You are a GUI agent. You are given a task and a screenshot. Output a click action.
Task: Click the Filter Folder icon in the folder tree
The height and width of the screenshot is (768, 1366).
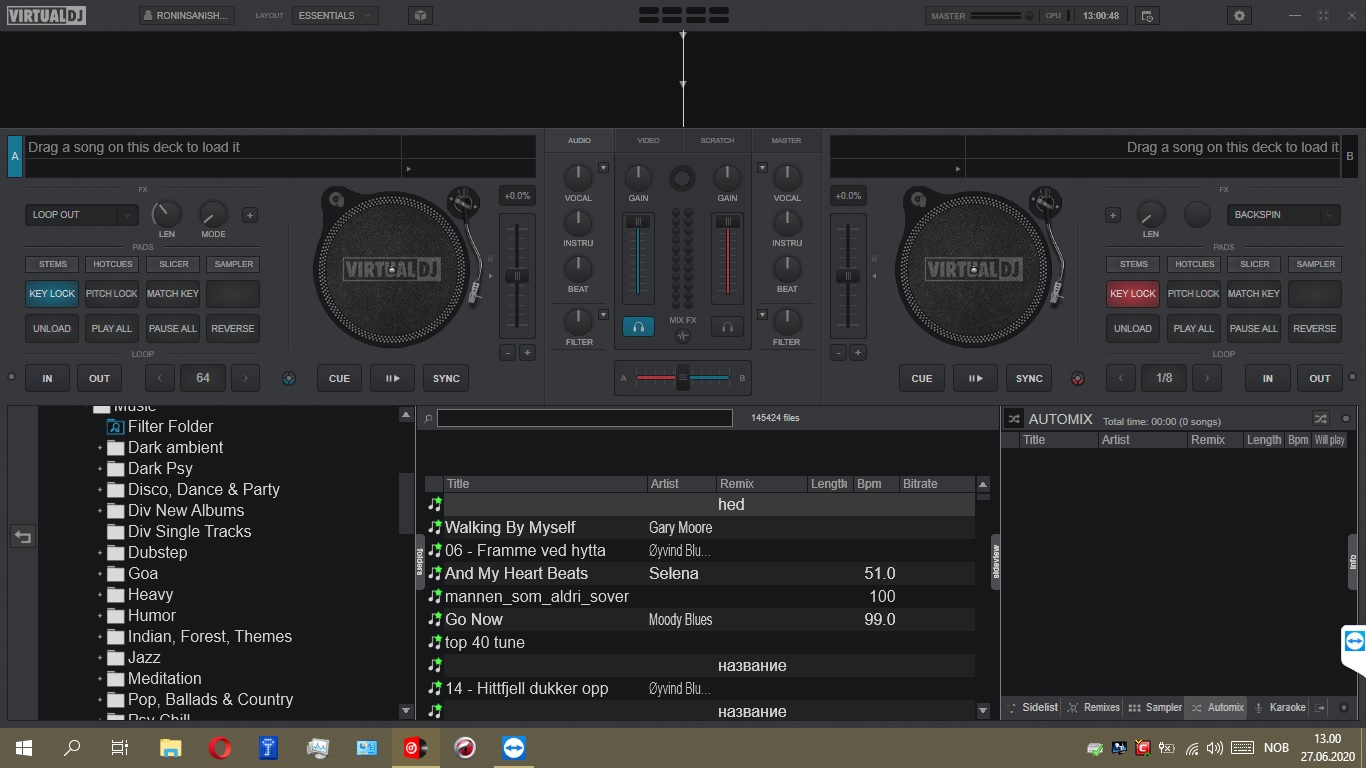tap(114, 426)
